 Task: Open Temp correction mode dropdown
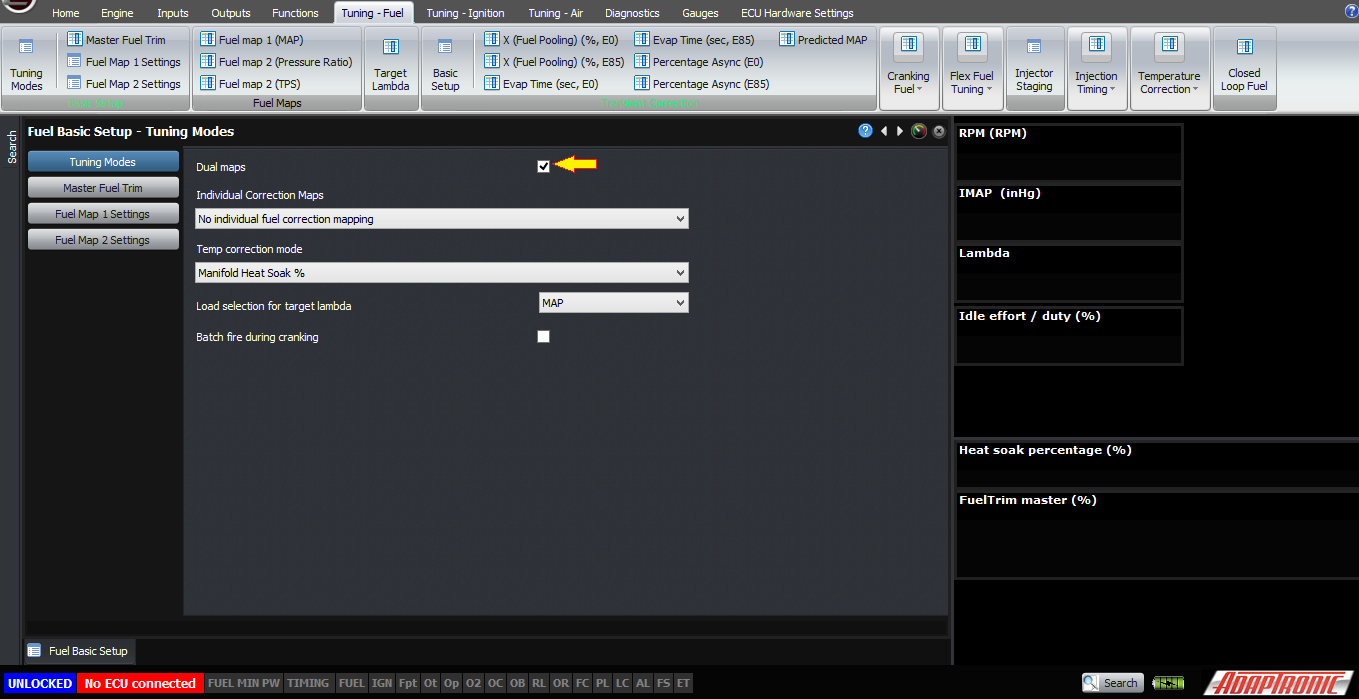442,272
